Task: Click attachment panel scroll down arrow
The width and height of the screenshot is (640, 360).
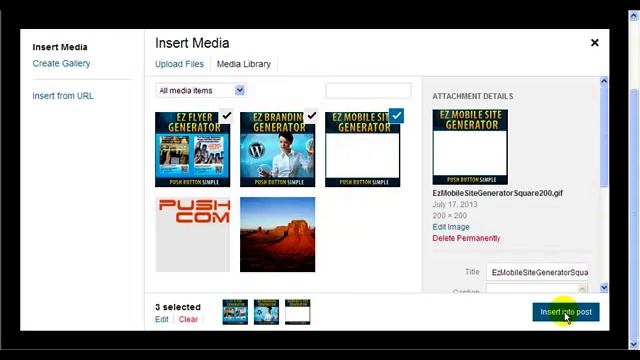Action: click(x=604, y=288)
